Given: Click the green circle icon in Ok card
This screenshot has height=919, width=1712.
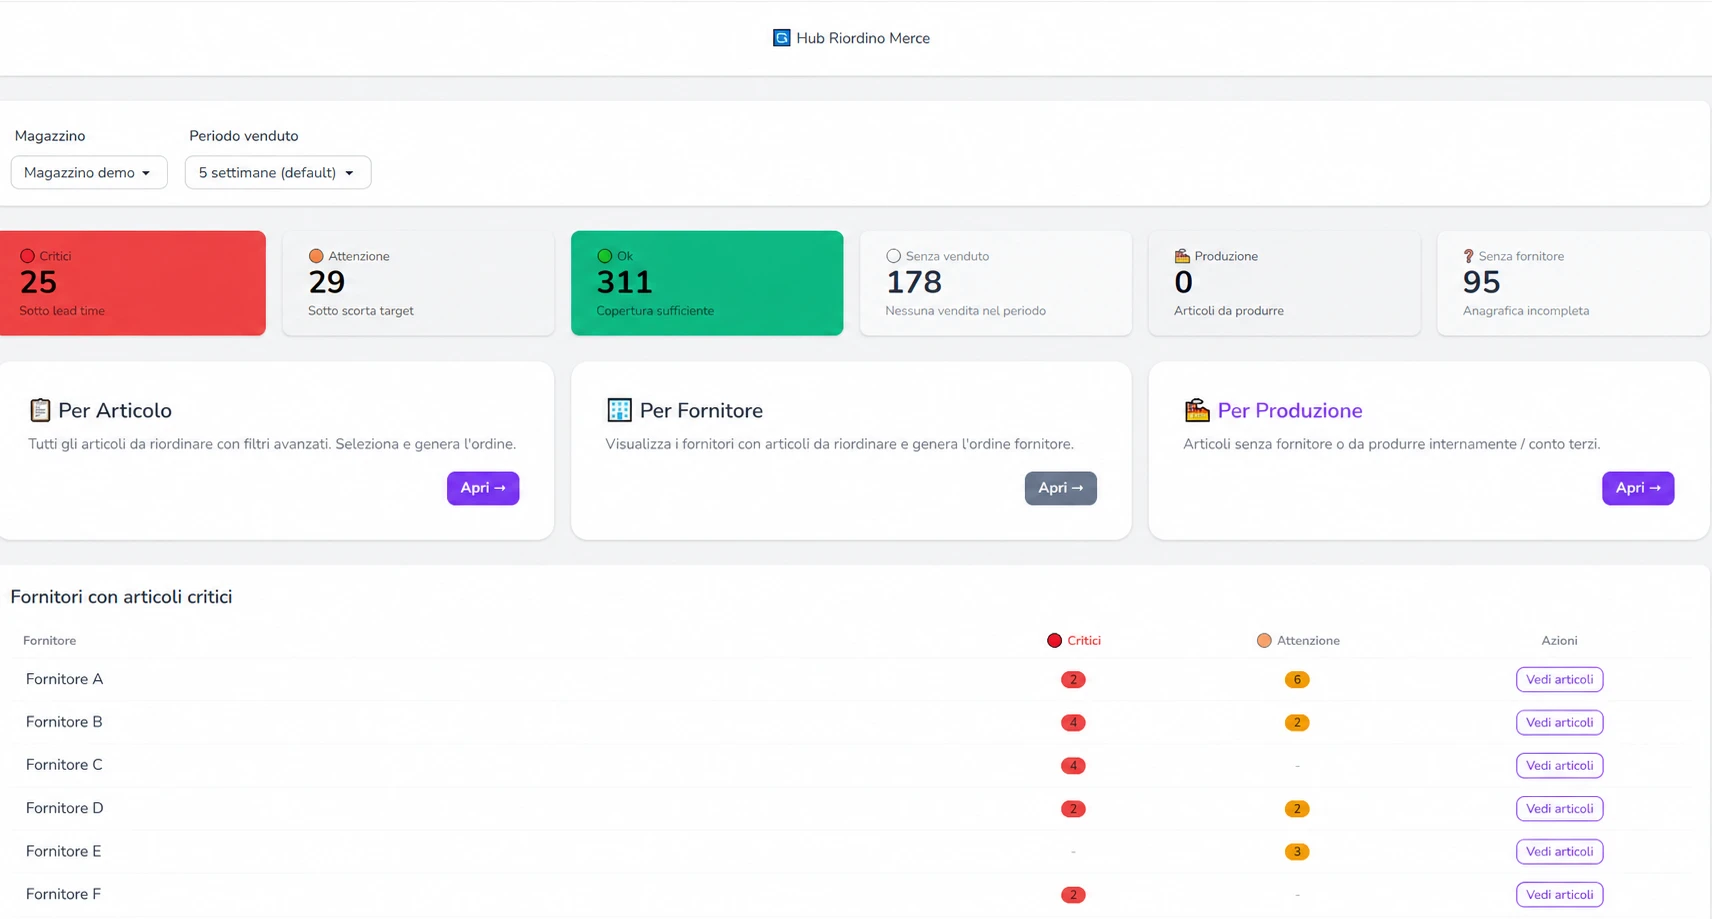Looking at the screenshot, I should [604, 256].
